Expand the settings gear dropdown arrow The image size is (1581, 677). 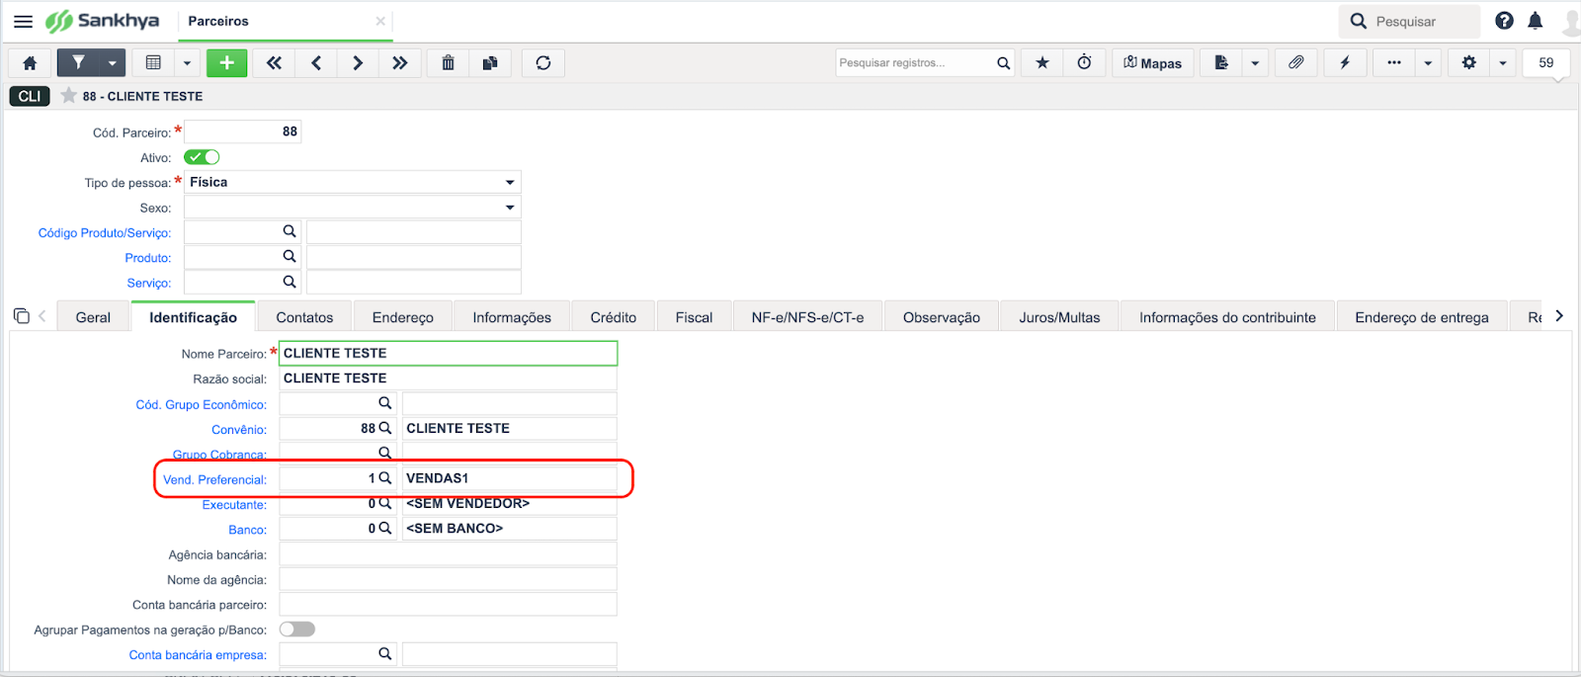[1503, 63]
